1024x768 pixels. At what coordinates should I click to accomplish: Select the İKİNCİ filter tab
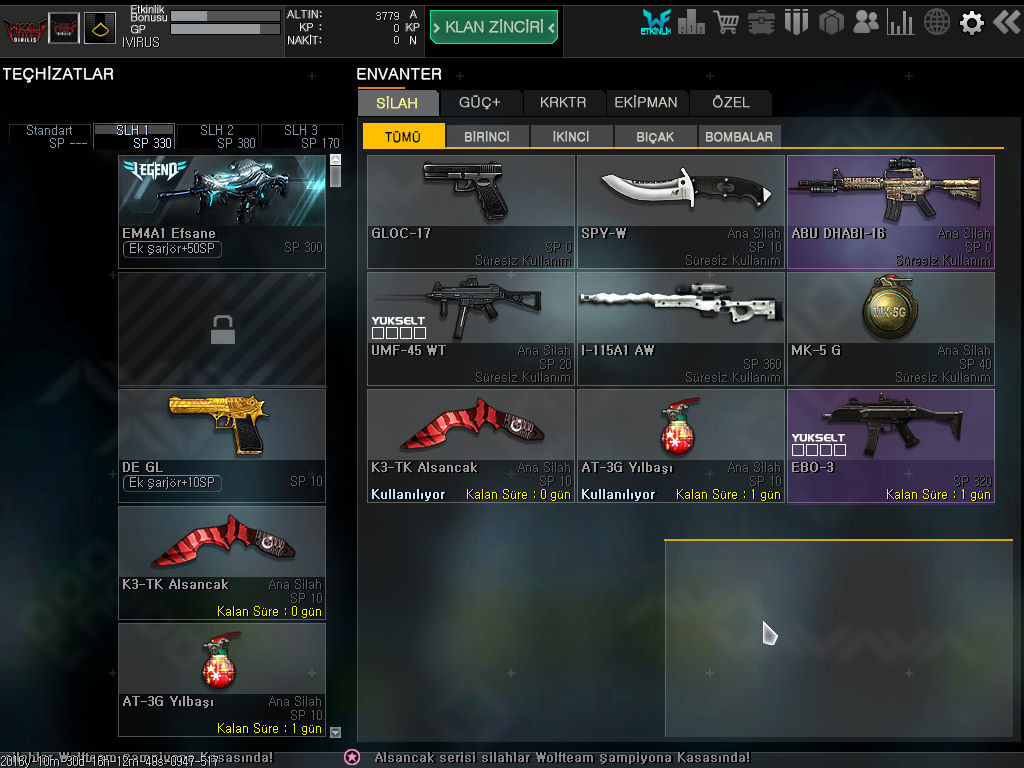tap(571, 136)
